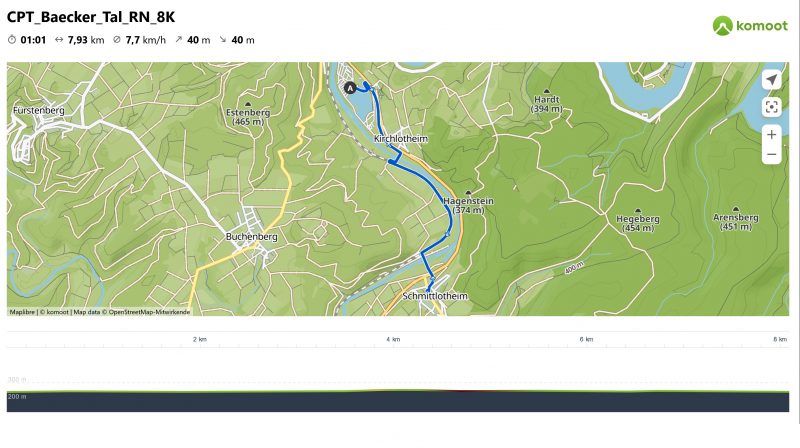Open the Maplibre attribution link
This screenshot has height=448, width=800.
[22, 312]
